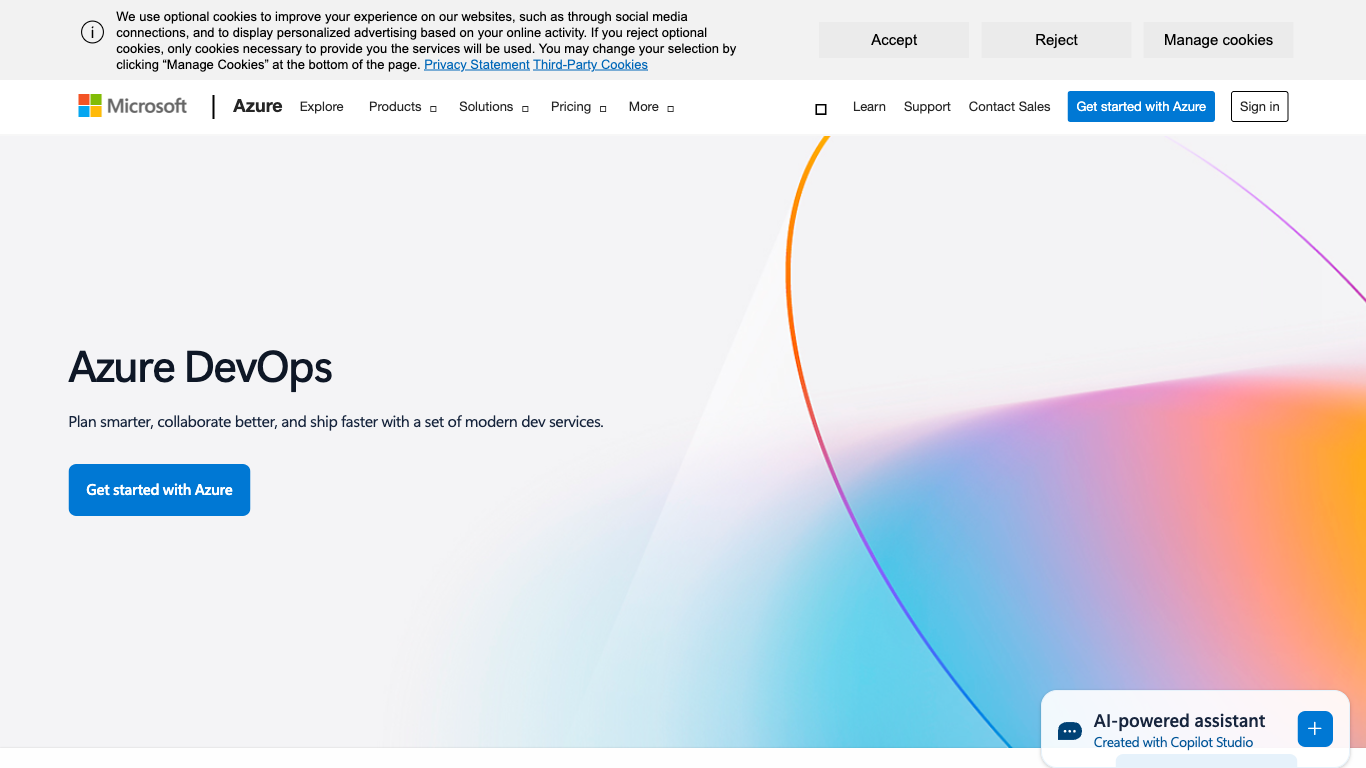Expand AI assistant with plus button
Viewport: 1366px width, 768px height.
pos(1315,729)
